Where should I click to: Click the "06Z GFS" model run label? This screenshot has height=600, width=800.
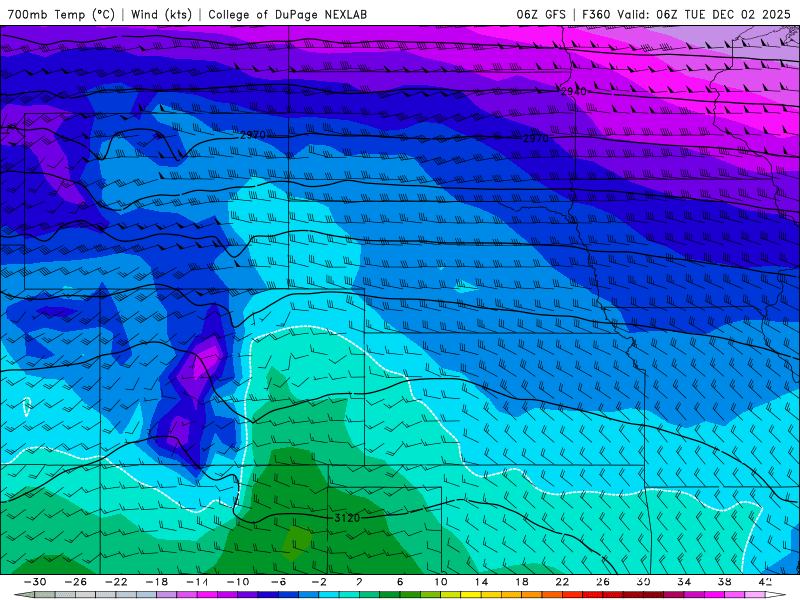pyautogui.click(x=541, y=14)
